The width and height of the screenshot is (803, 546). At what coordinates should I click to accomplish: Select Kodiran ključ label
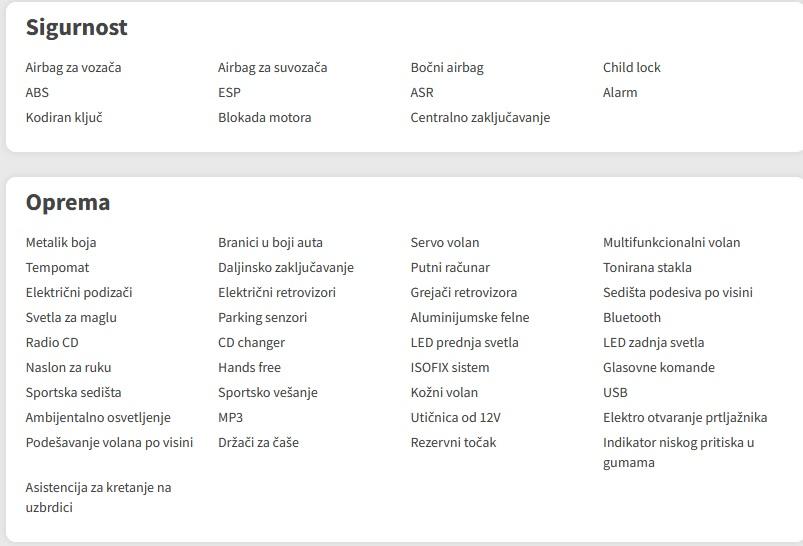click(x=64, y=118)
